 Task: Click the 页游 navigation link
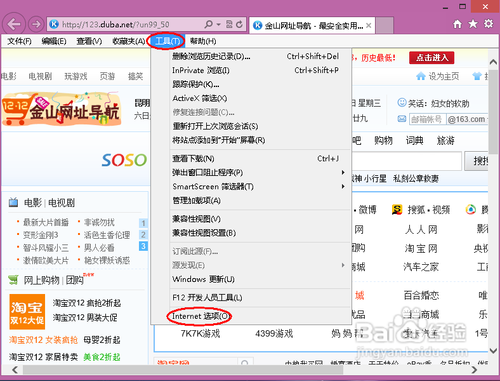point(107,76)
